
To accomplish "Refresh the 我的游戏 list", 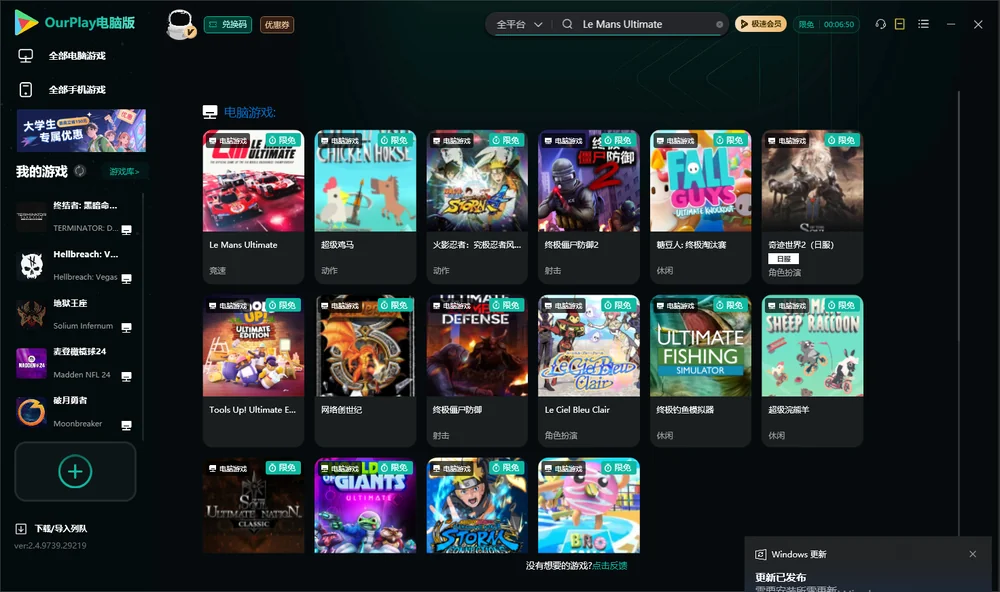I will (80, 171).
